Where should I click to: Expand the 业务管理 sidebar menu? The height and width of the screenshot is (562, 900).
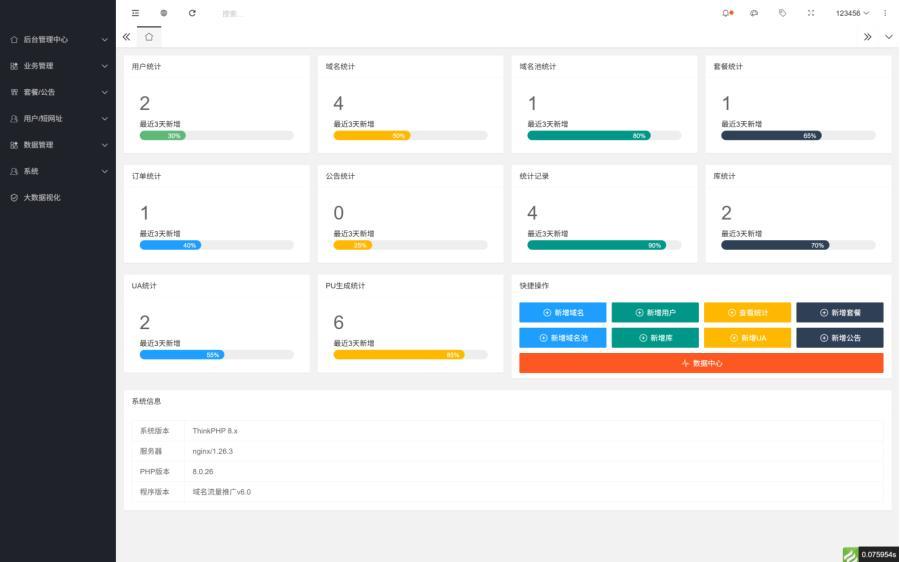pyautogui.click(x=57, y=66)
